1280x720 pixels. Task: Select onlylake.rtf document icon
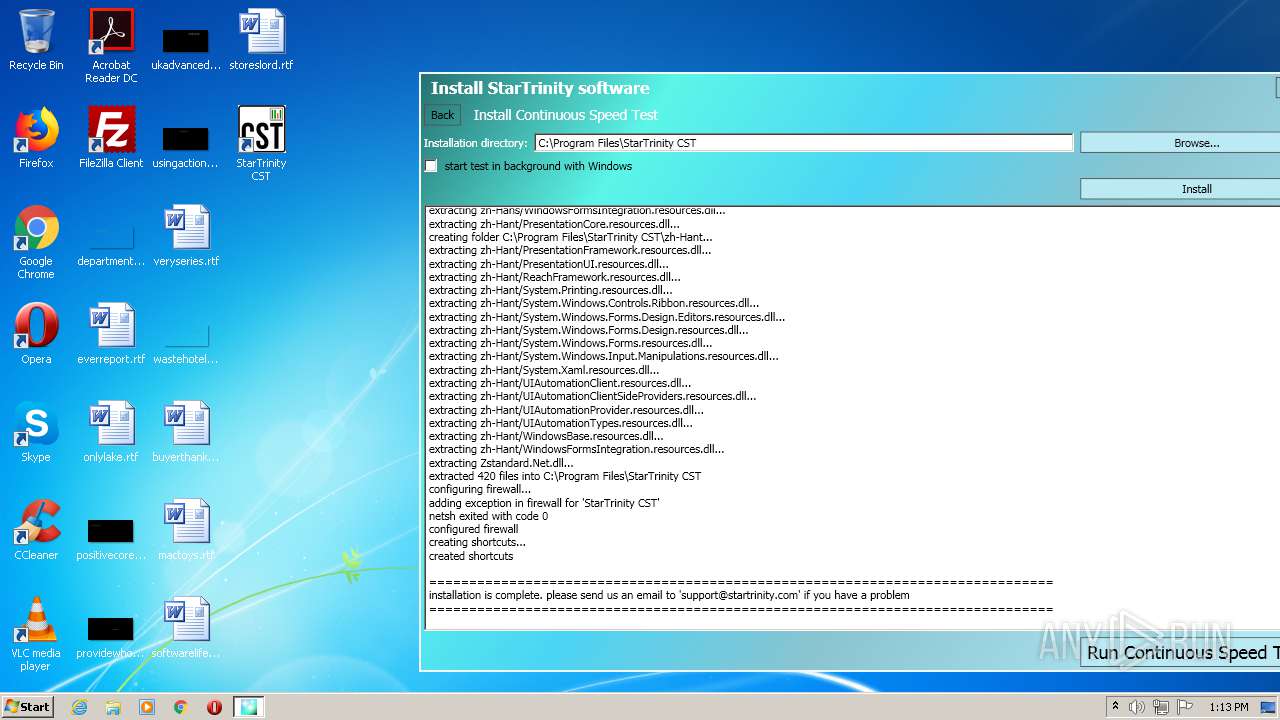coord(111,432)
